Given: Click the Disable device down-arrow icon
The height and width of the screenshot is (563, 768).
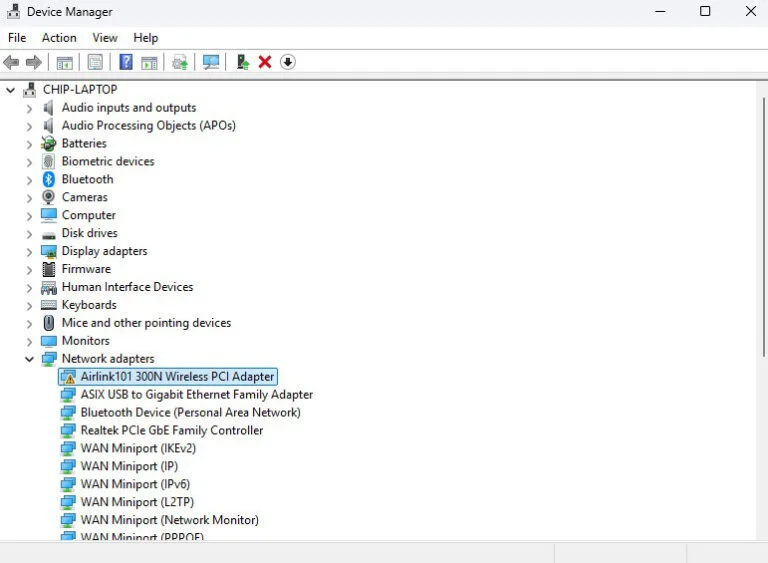Looking at the screenshot, I should pyautogui.click(x=288, y=62).
